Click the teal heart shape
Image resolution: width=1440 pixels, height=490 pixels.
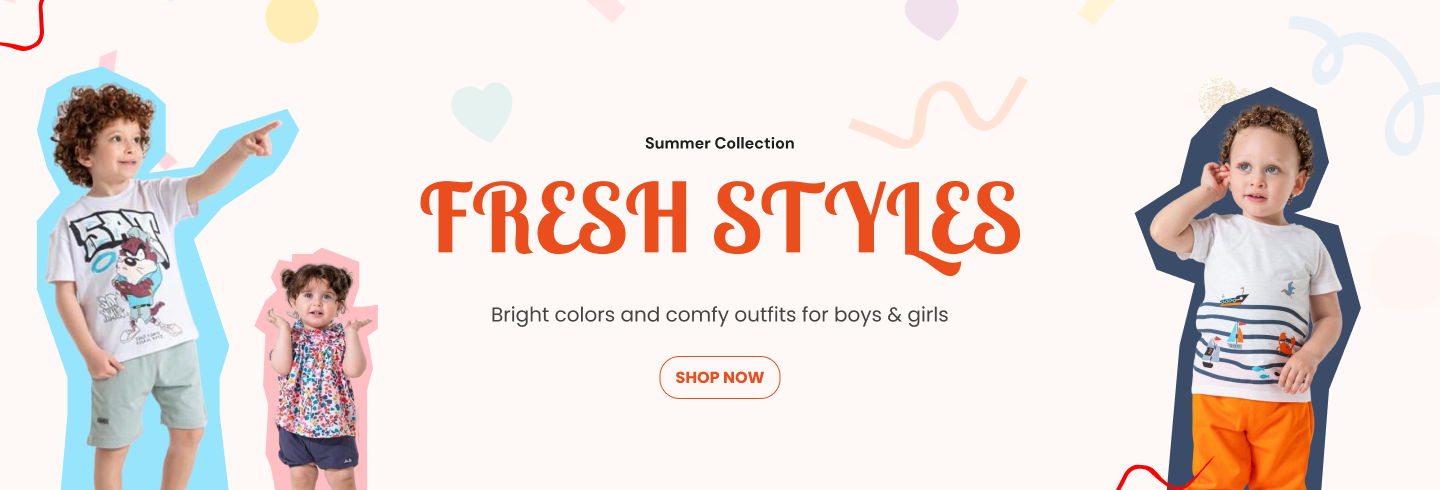[x=481, y=110]
